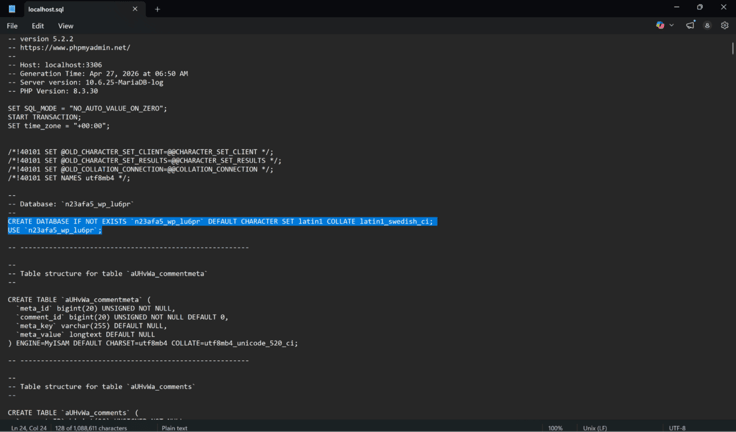Viewport: 736px width, 432px height.
Task: Select the localhost.sql tab
Action: click(x=84, y=9)
